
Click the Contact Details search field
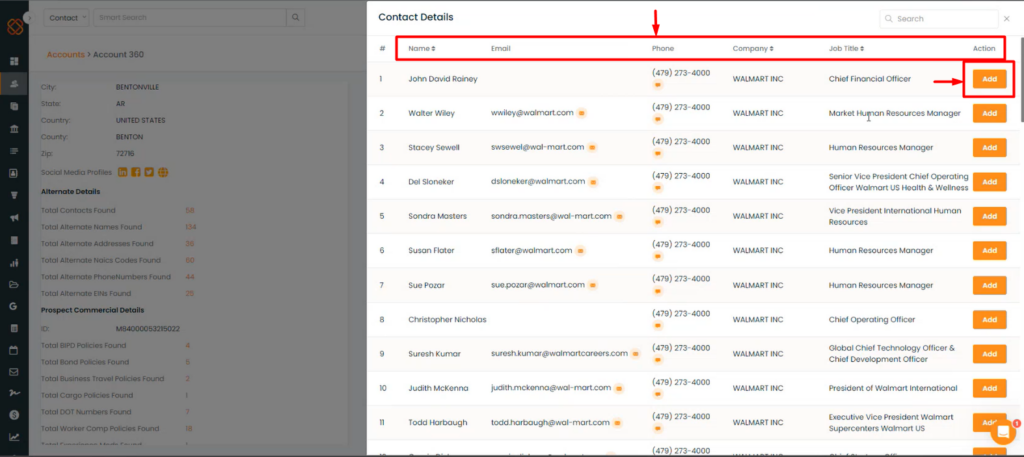[x=939, y=19]
